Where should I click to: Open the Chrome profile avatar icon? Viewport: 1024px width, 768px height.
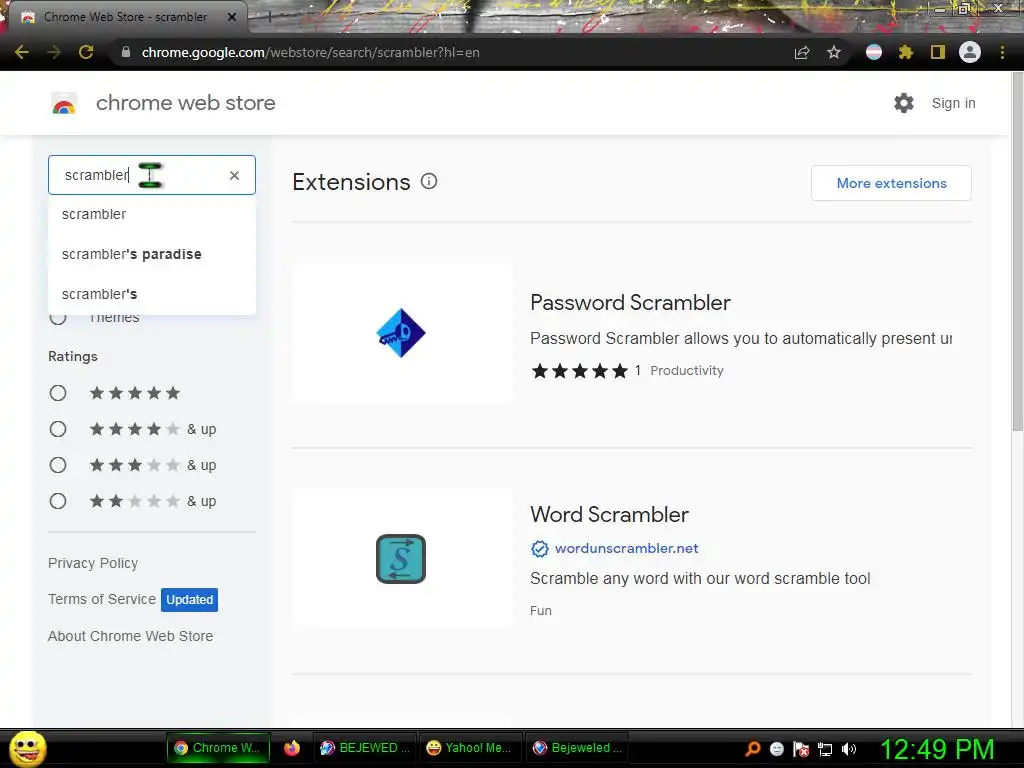coord(970,52)
